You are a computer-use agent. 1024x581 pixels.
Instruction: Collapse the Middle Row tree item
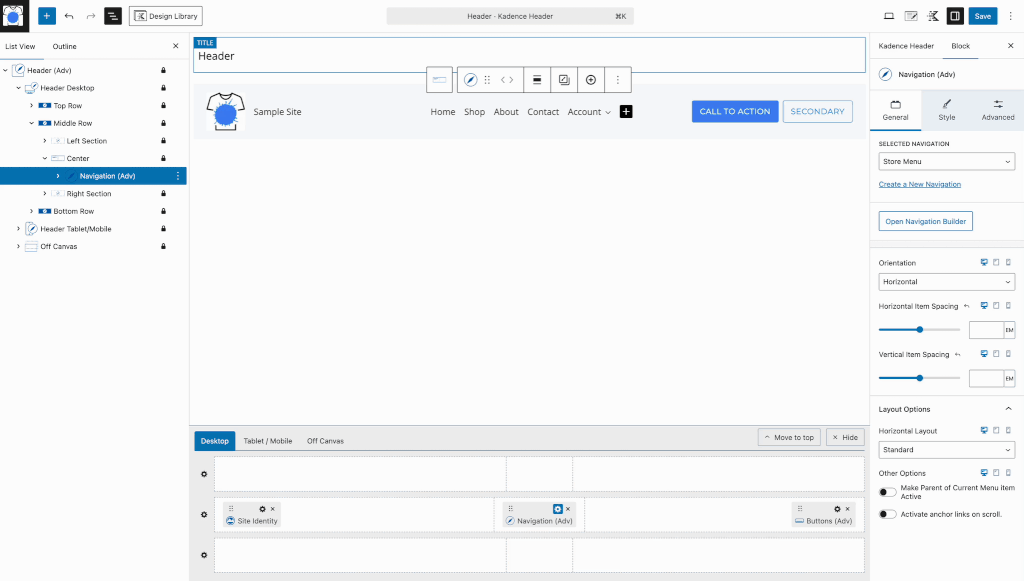[x=31, y=123]
